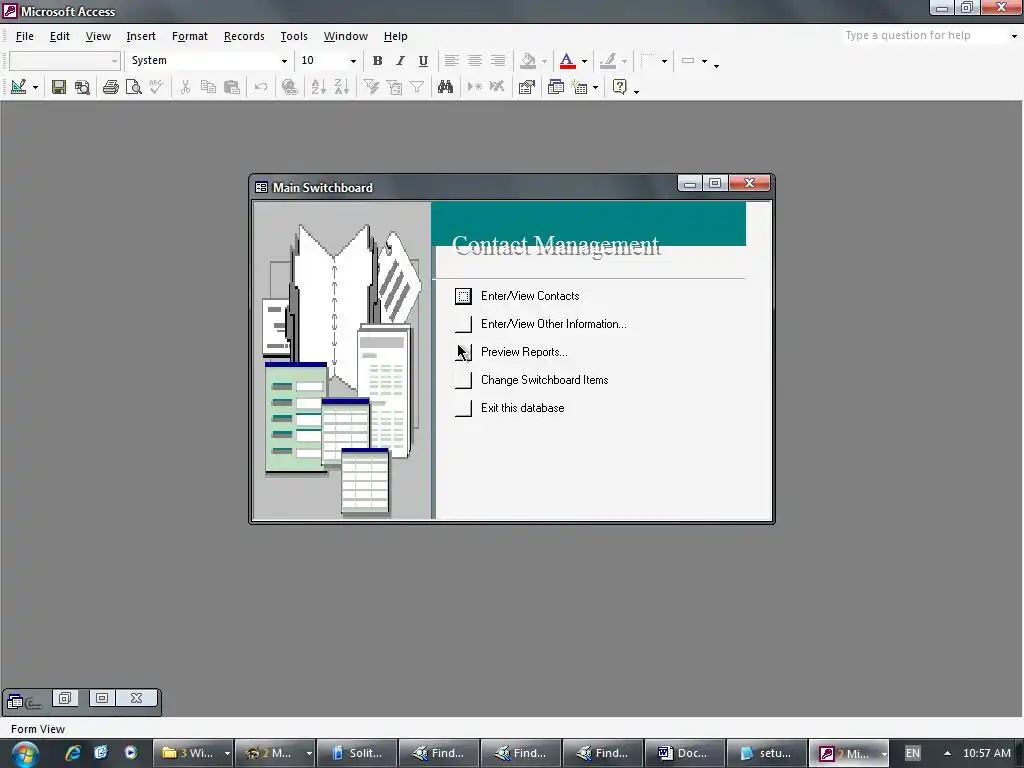
Task: Click the Align Left icon
Action: [451, 61]
